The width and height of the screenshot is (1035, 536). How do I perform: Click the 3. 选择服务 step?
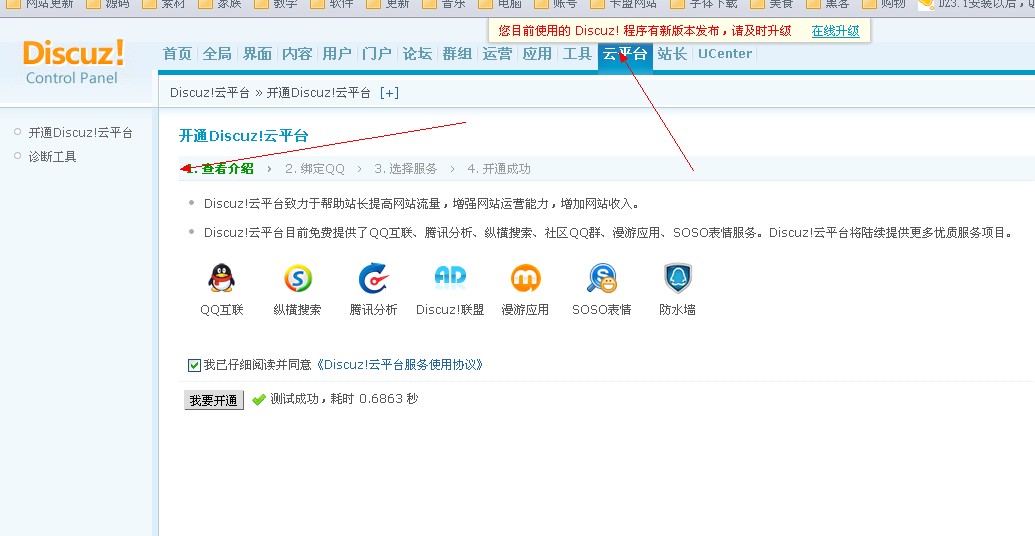tap(406, 169)
